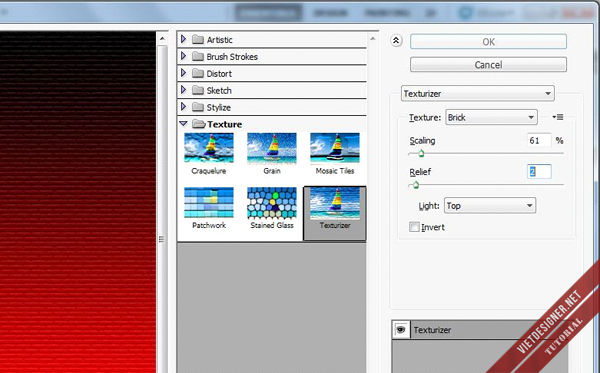Apply the Stained Glass filter thumbnail
The height and width of the screenshot is (373, 600).
tap(272, 202)
